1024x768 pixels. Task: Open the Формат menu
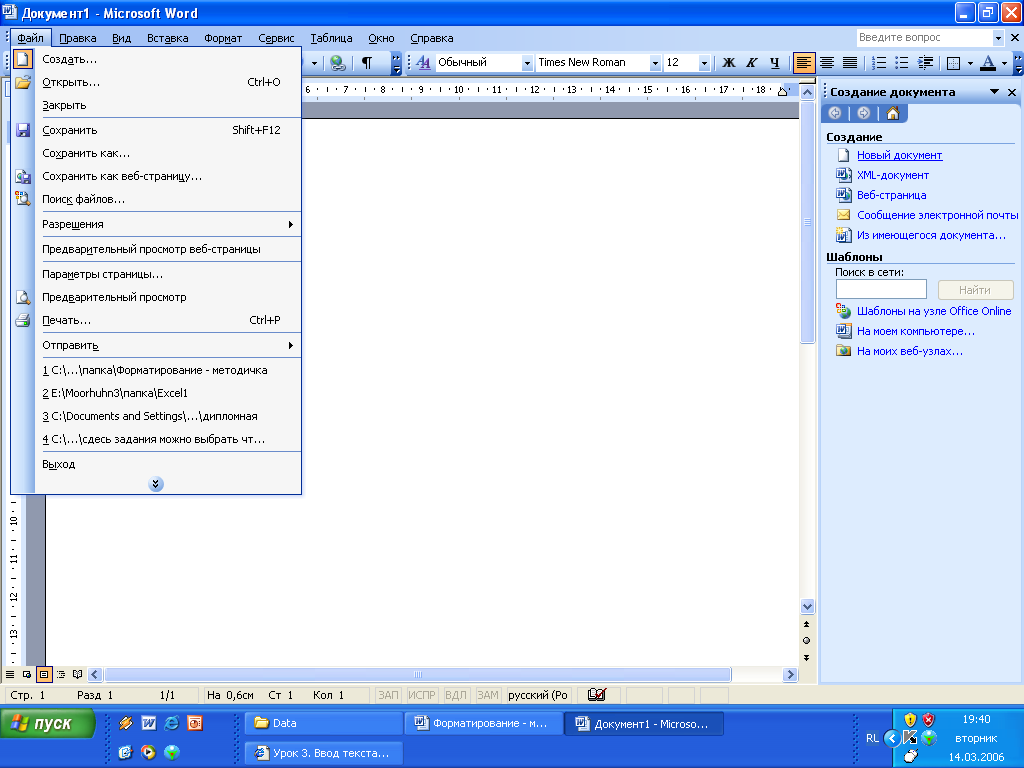[x=223, y=38]
